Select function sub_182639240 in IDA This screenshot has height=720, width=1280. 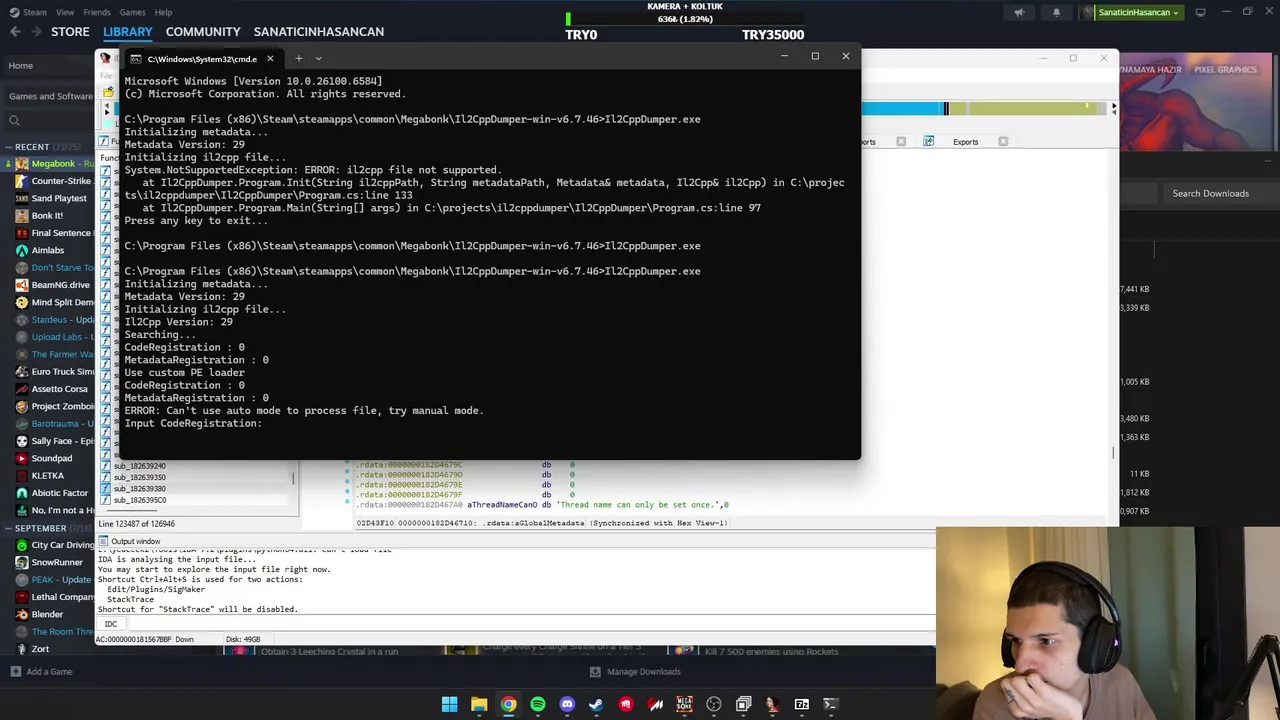click(139, 466)
